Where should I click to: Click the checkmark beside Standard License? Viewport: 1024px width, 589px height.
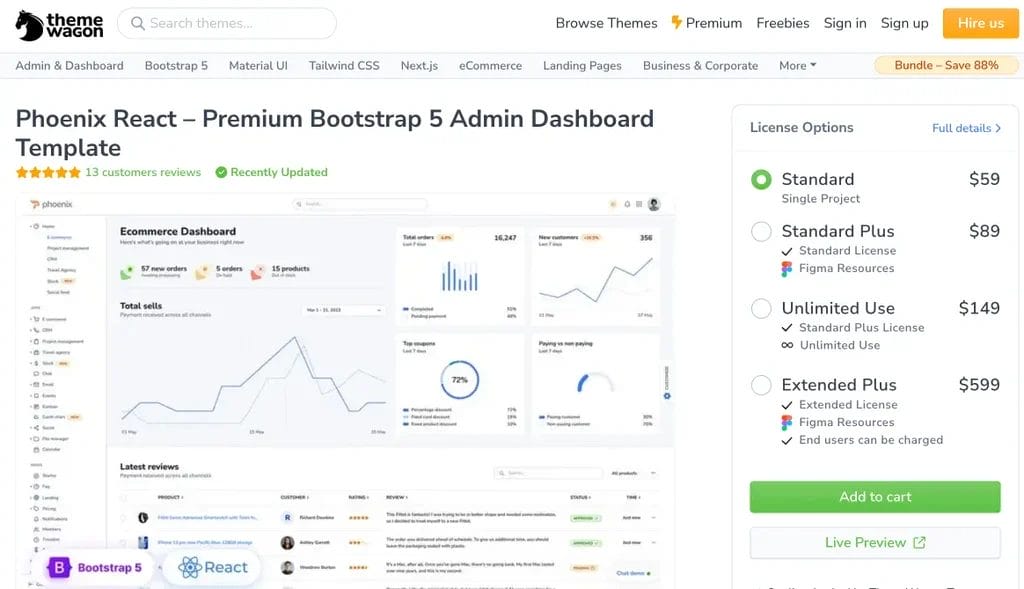(x=787, y=251)
